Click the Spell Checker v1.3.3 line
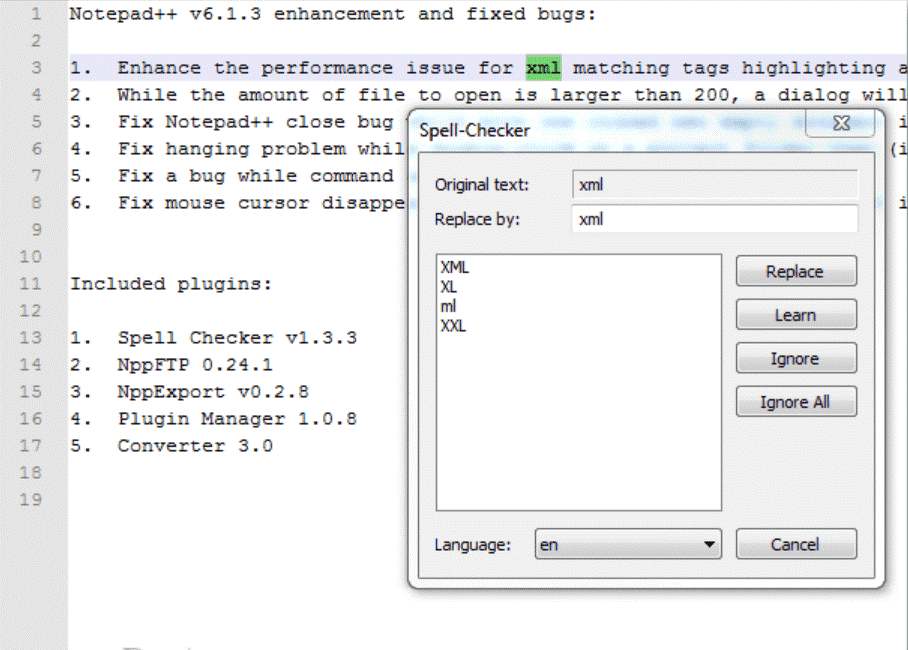This screenshot has height=650, width=908. point(213,338)
